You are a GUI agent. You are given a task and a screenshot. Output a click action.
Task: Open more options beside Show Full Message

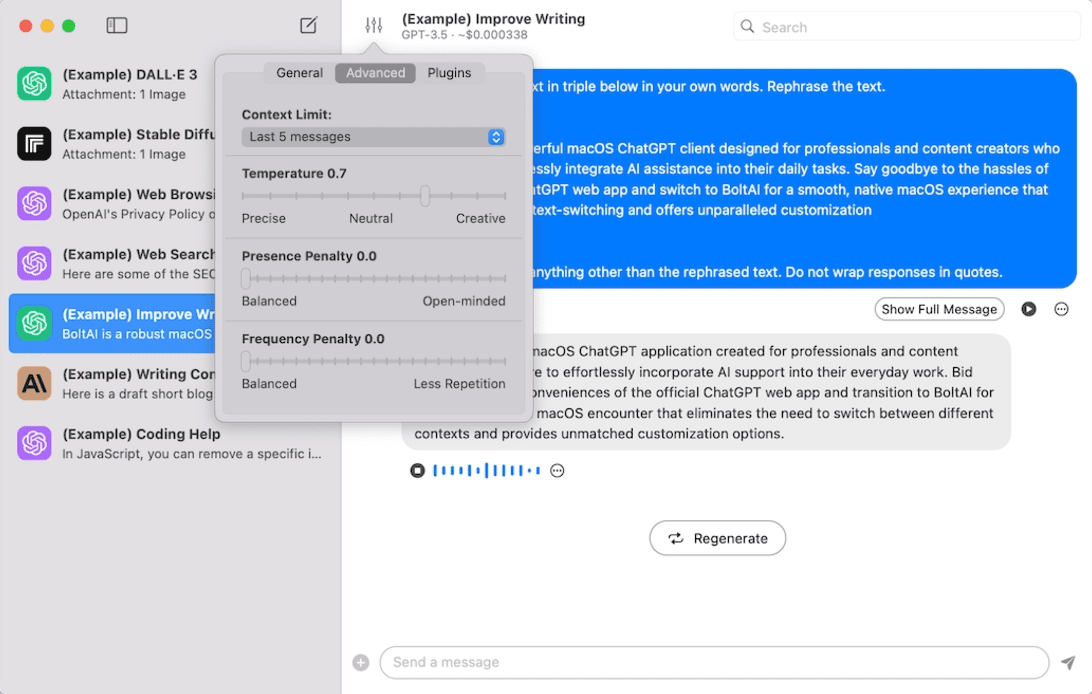[x=1061, y=309]
